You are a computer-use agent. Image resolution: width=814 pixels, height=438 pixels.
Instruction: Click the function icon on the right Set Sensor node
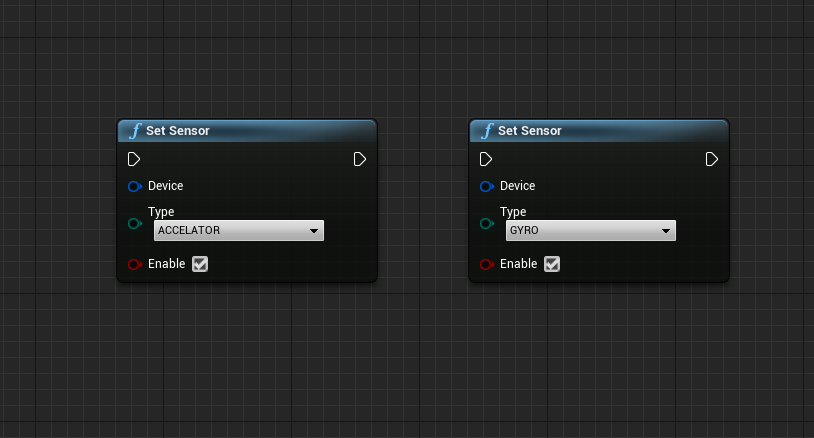[x=487, y=130]
